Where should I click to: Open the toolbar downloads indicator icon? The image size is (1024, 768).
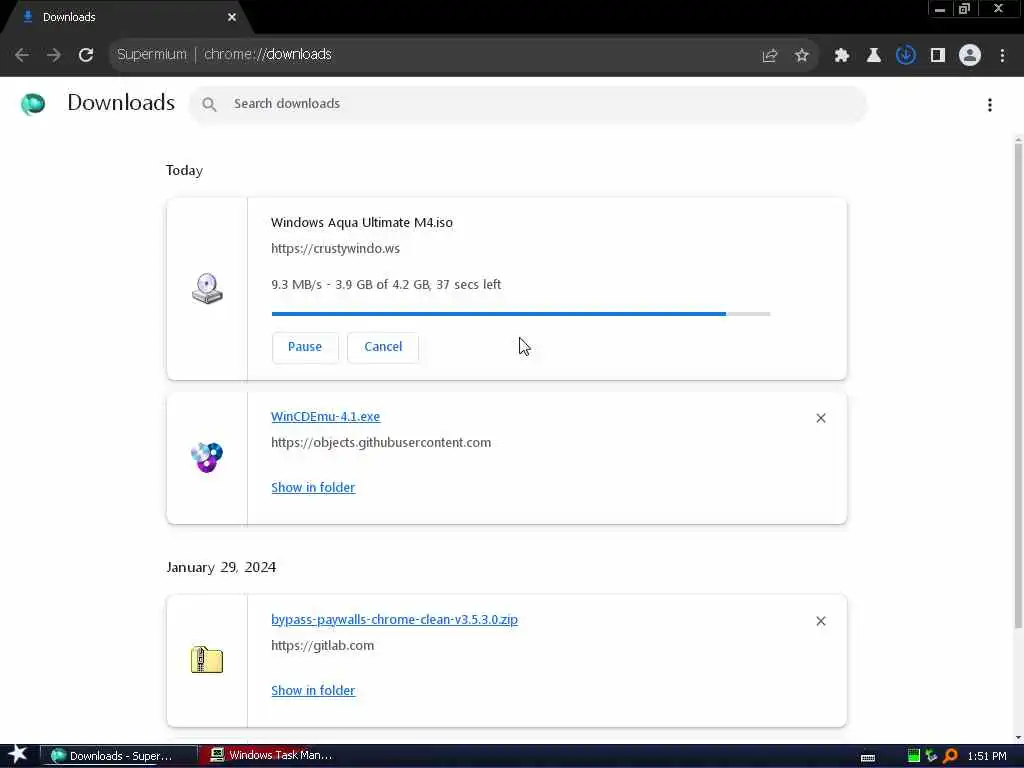(906, 56)
